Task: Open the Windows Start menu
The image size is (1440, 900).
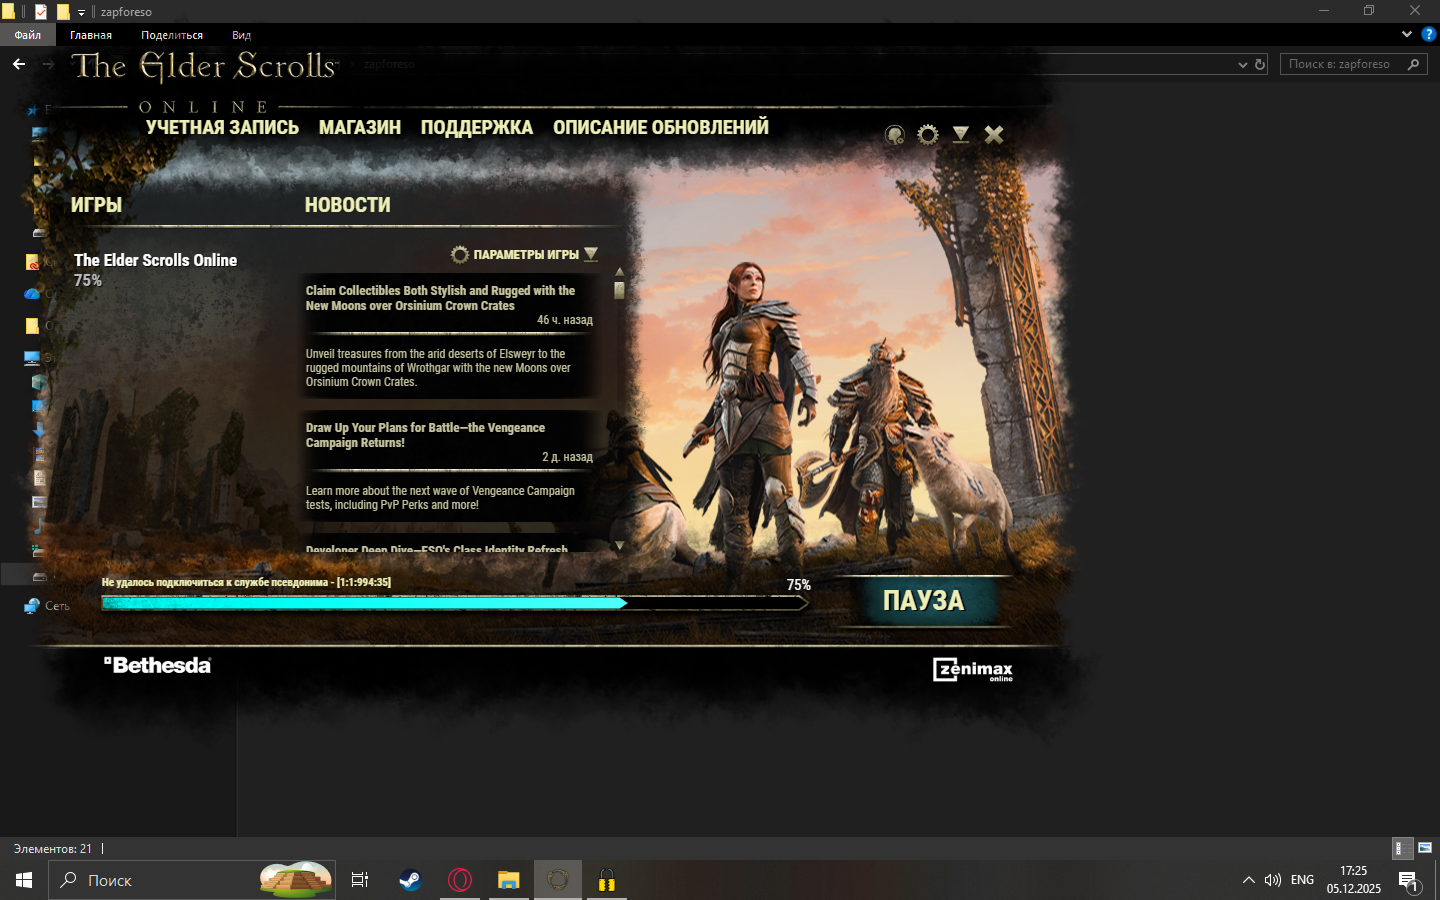Action: coord(24,880)
